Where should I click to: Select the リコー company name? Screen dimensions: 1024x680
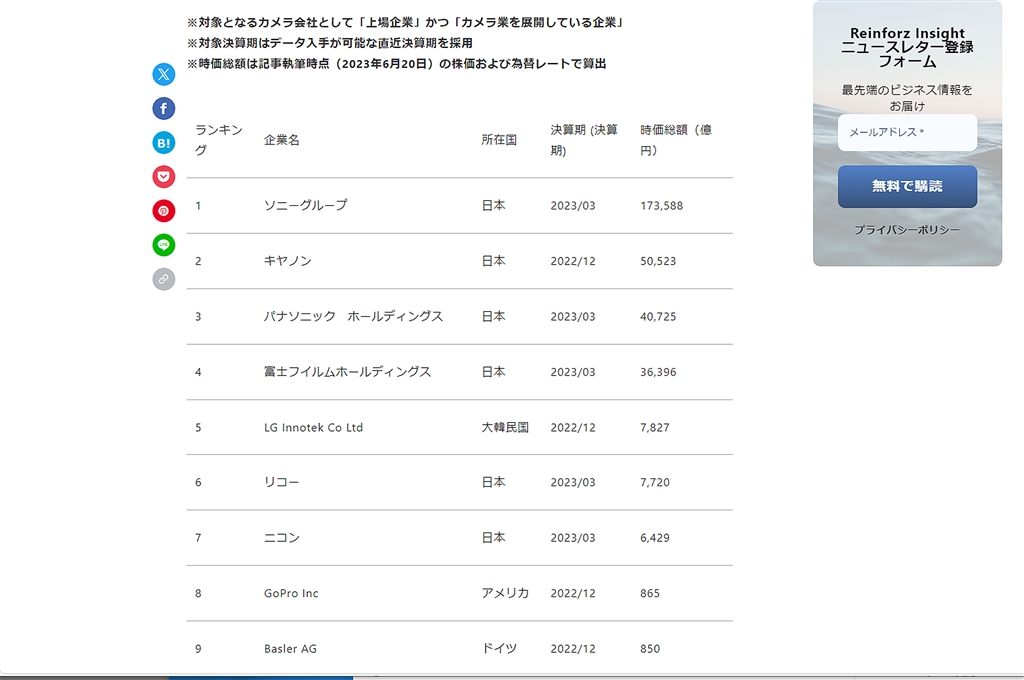tap(281, 482)
